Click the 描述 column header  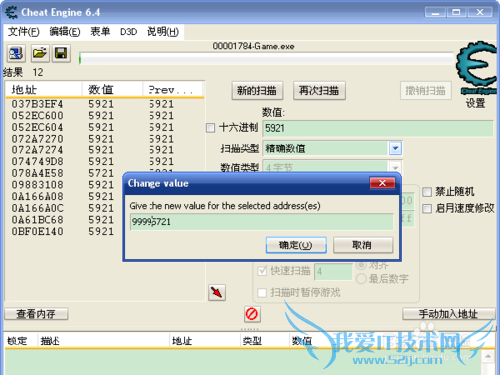[x=104, y=341]
